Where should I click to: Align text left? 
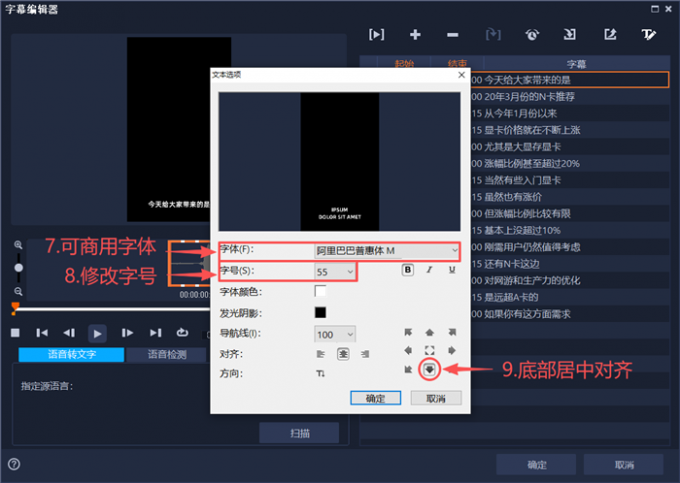coord(320,354)
